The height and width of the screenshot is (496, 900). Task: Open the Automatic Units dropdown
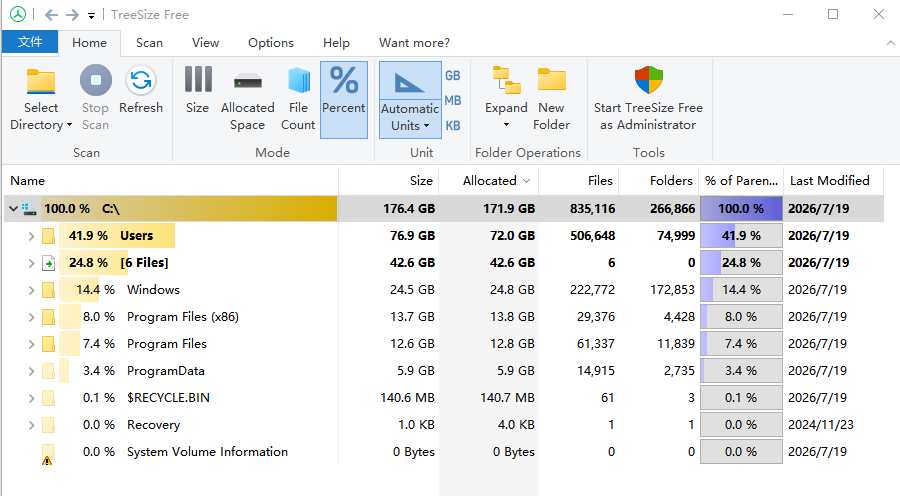[x=410, y=100]
